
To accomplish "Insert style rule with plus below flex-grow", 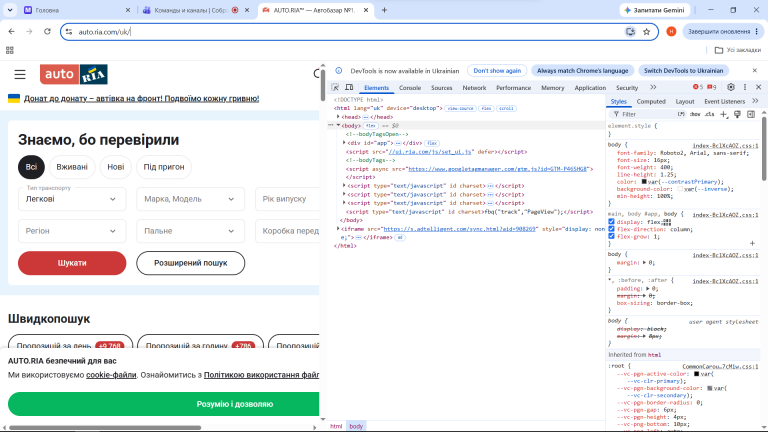I will [x=752, y=243].
